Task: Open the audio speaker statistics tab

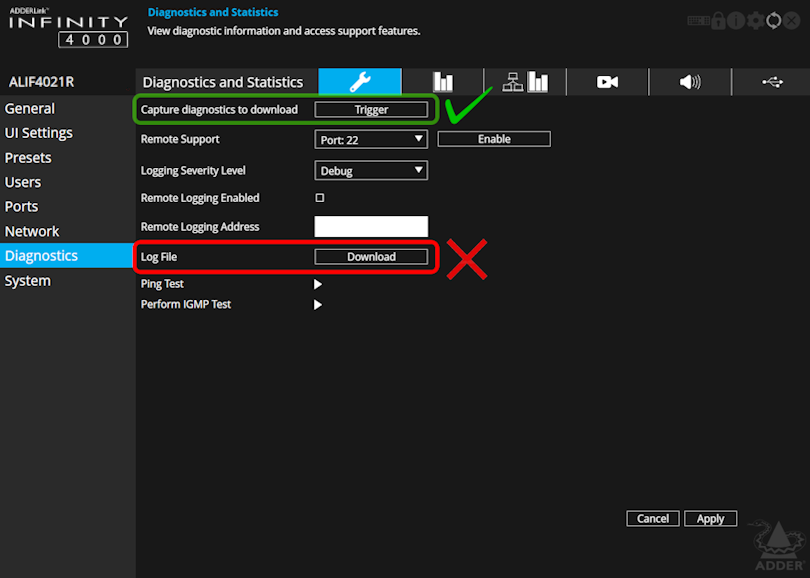Action: pos(690,82)
